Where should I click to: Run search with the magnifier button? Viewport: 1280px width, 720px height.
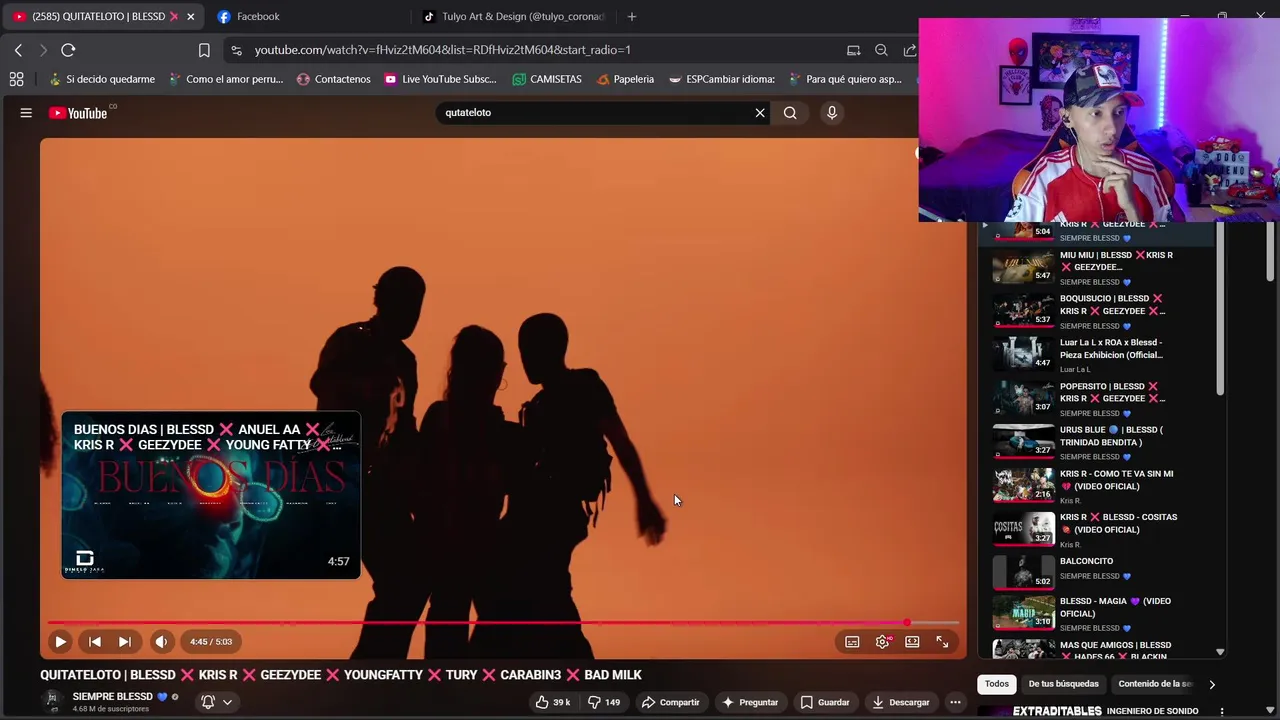pos(790,113)
